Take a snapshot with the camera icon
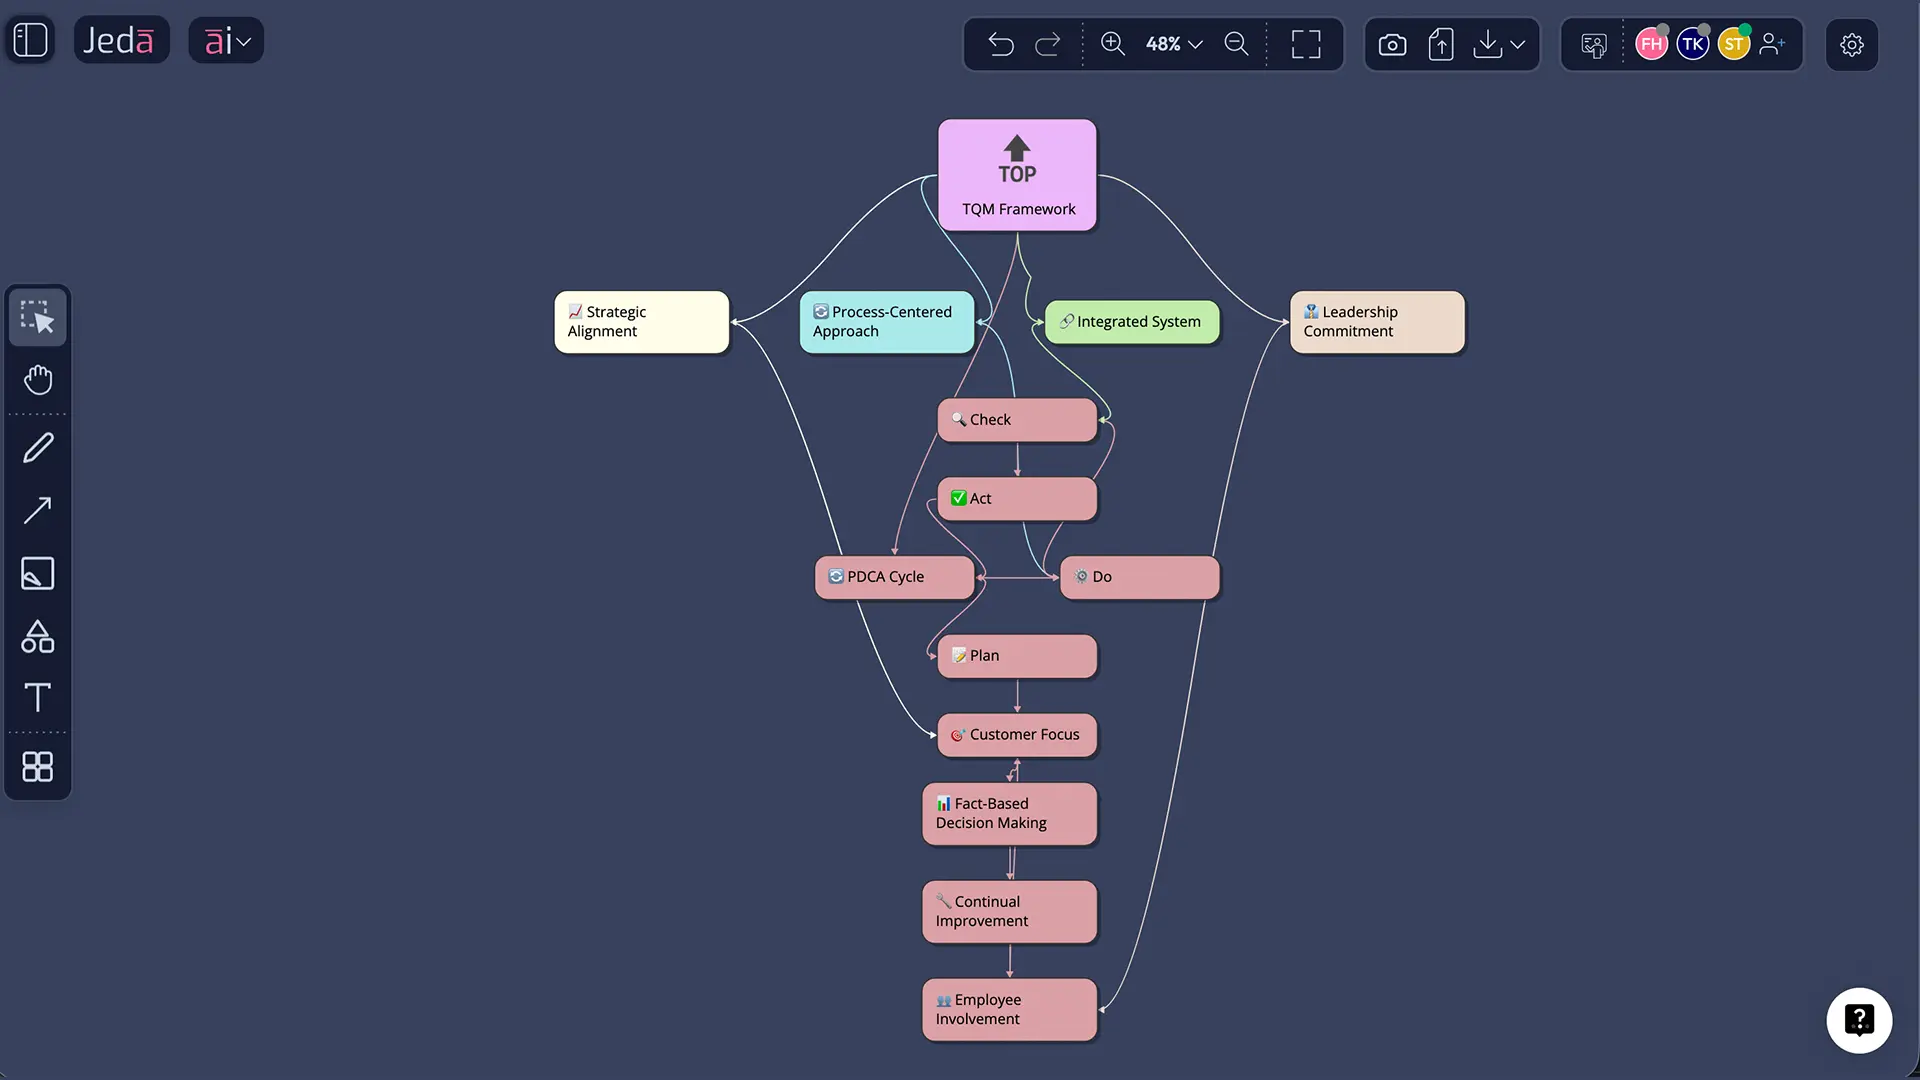This screenshot has width=1920, height=1080. pos(1392,44)
